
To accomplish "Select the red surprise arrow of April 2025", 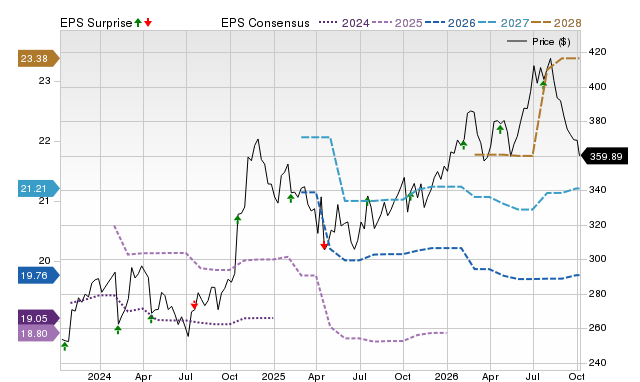I will (324, 245).
